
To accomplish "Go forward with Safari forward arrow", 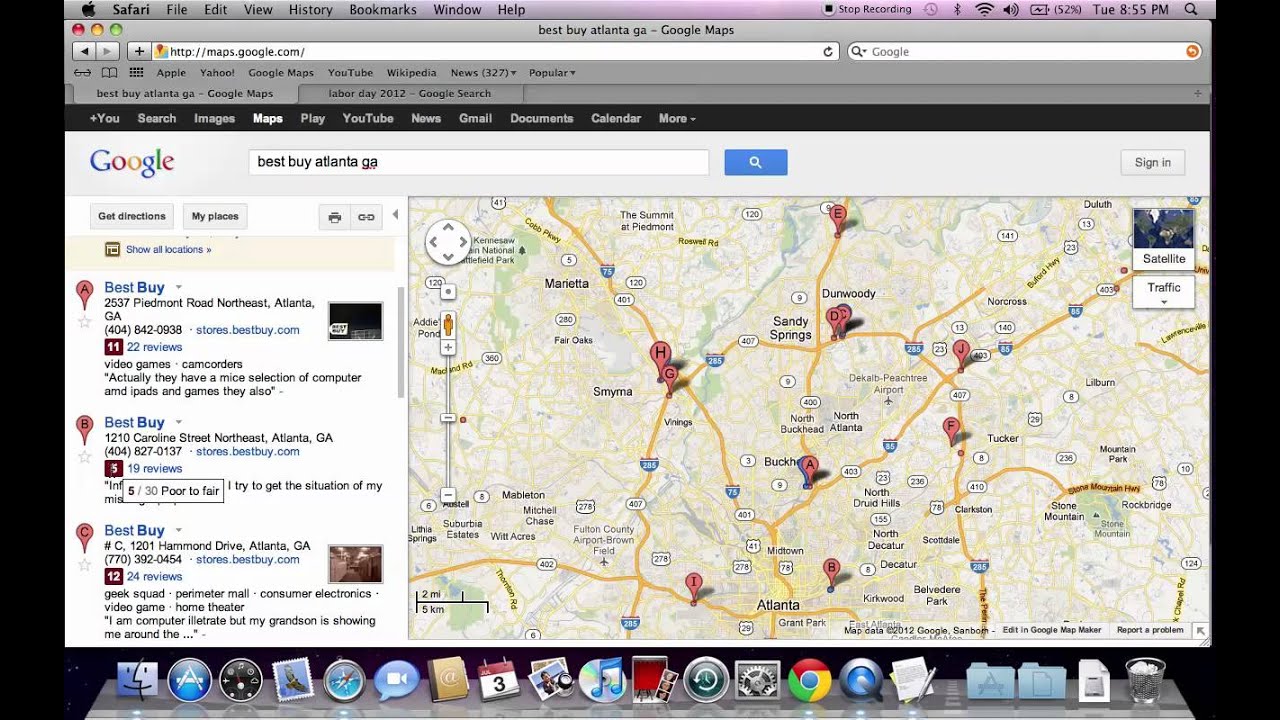I will point(108,51).
